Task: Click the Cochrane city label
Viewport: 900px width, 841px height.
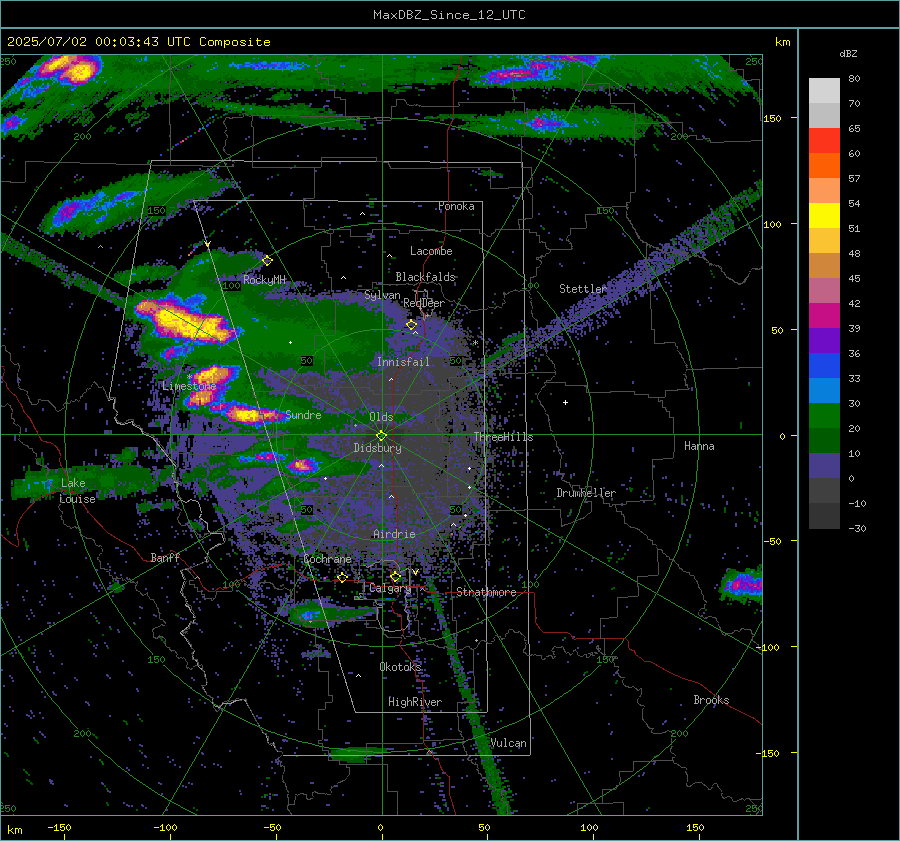Action: 327,559
